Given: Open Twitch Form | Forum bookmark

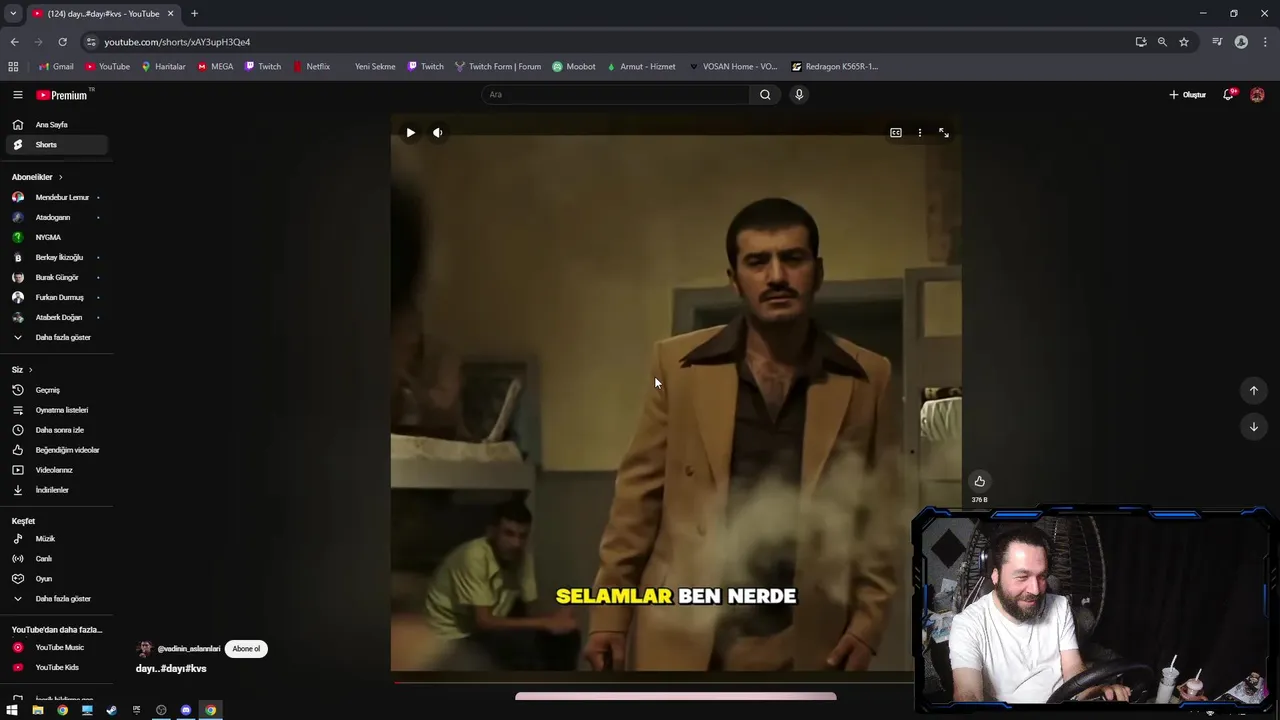Looking at the screenshot, I should [x=497, y=67].
